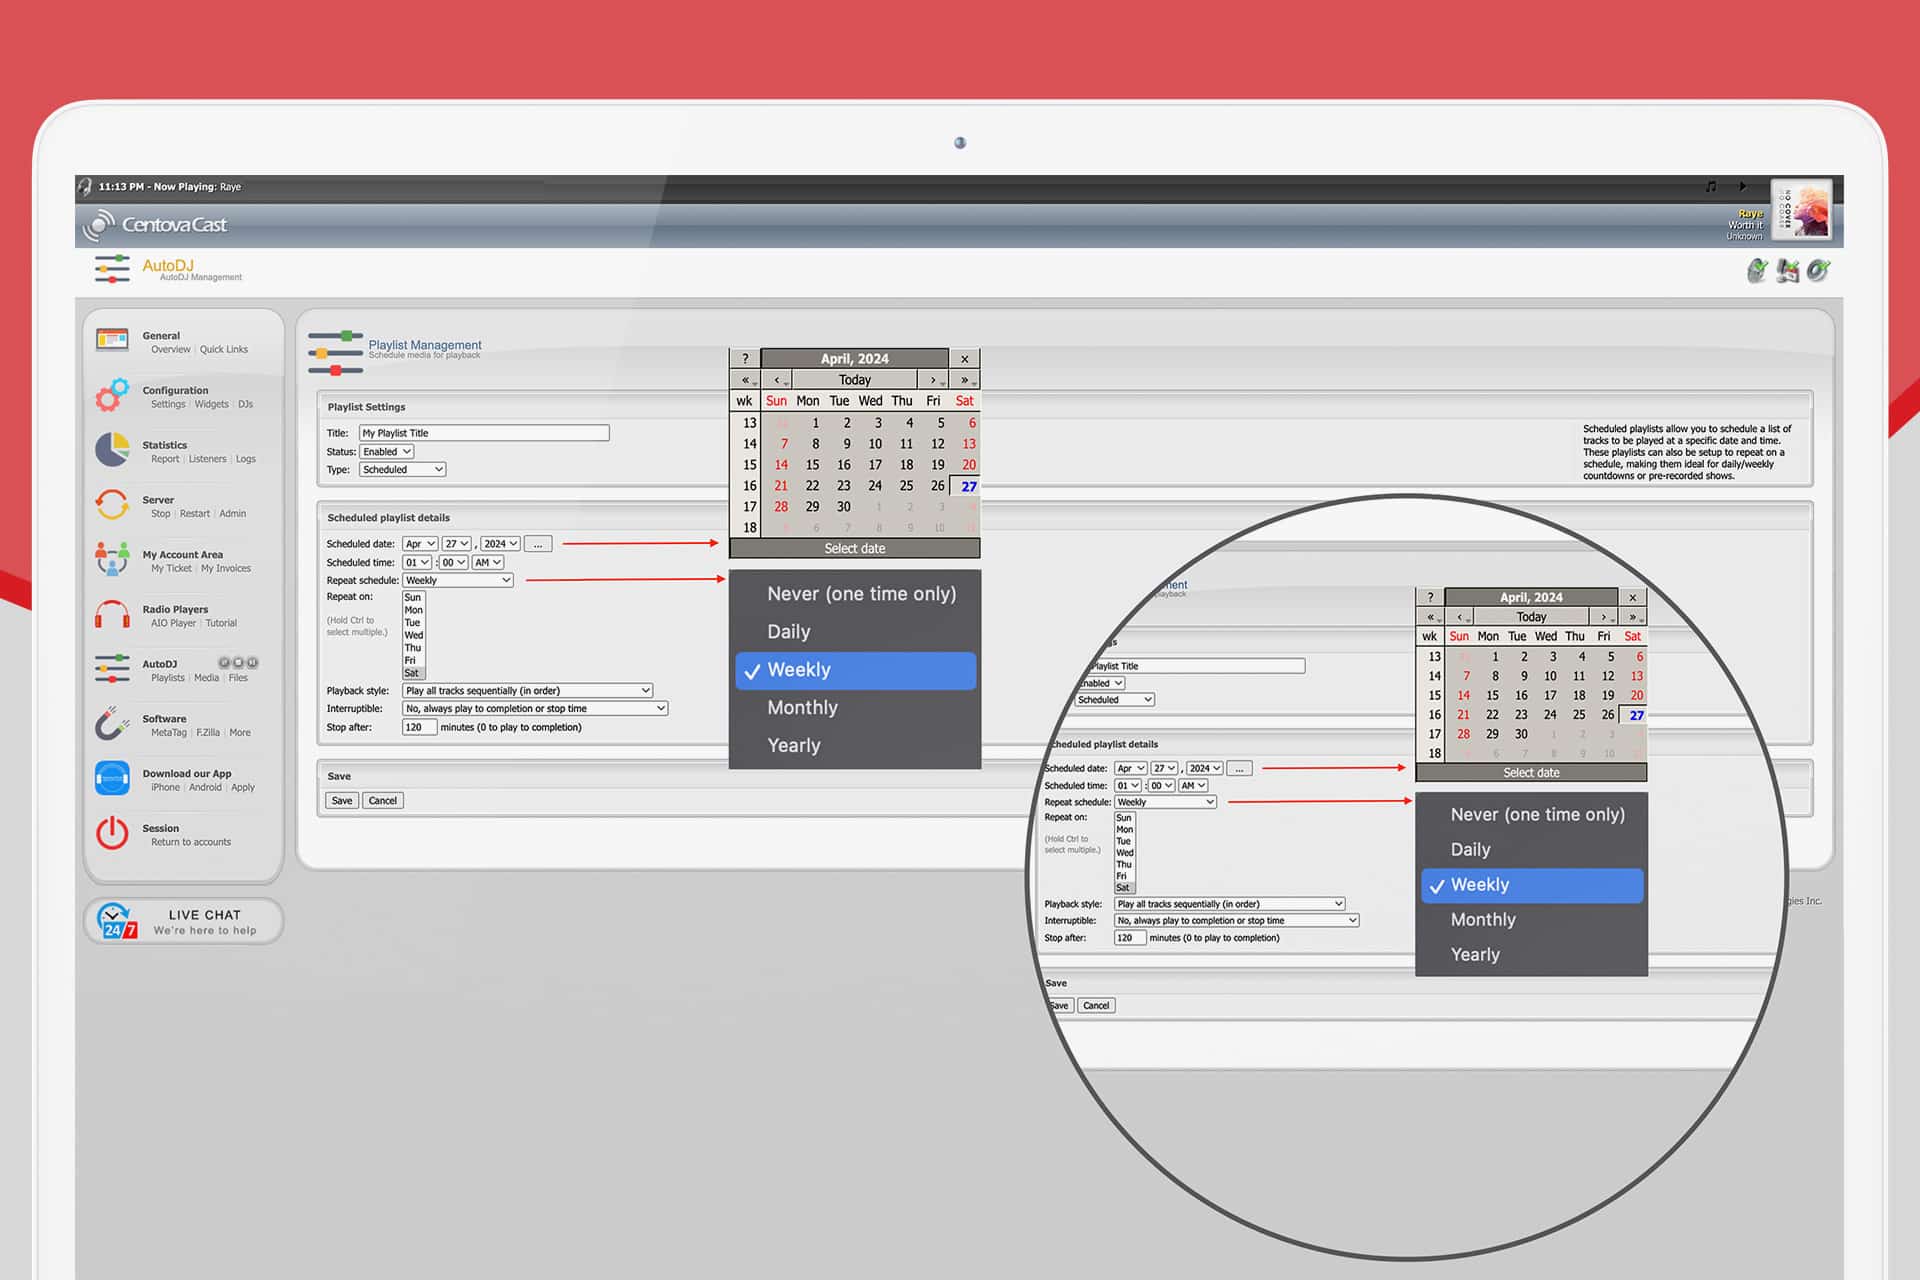Choose Monthly in left dropdown list
Image resolution: width=1920 pixels, height=1280 pixels.
click(x=802, y=708)
